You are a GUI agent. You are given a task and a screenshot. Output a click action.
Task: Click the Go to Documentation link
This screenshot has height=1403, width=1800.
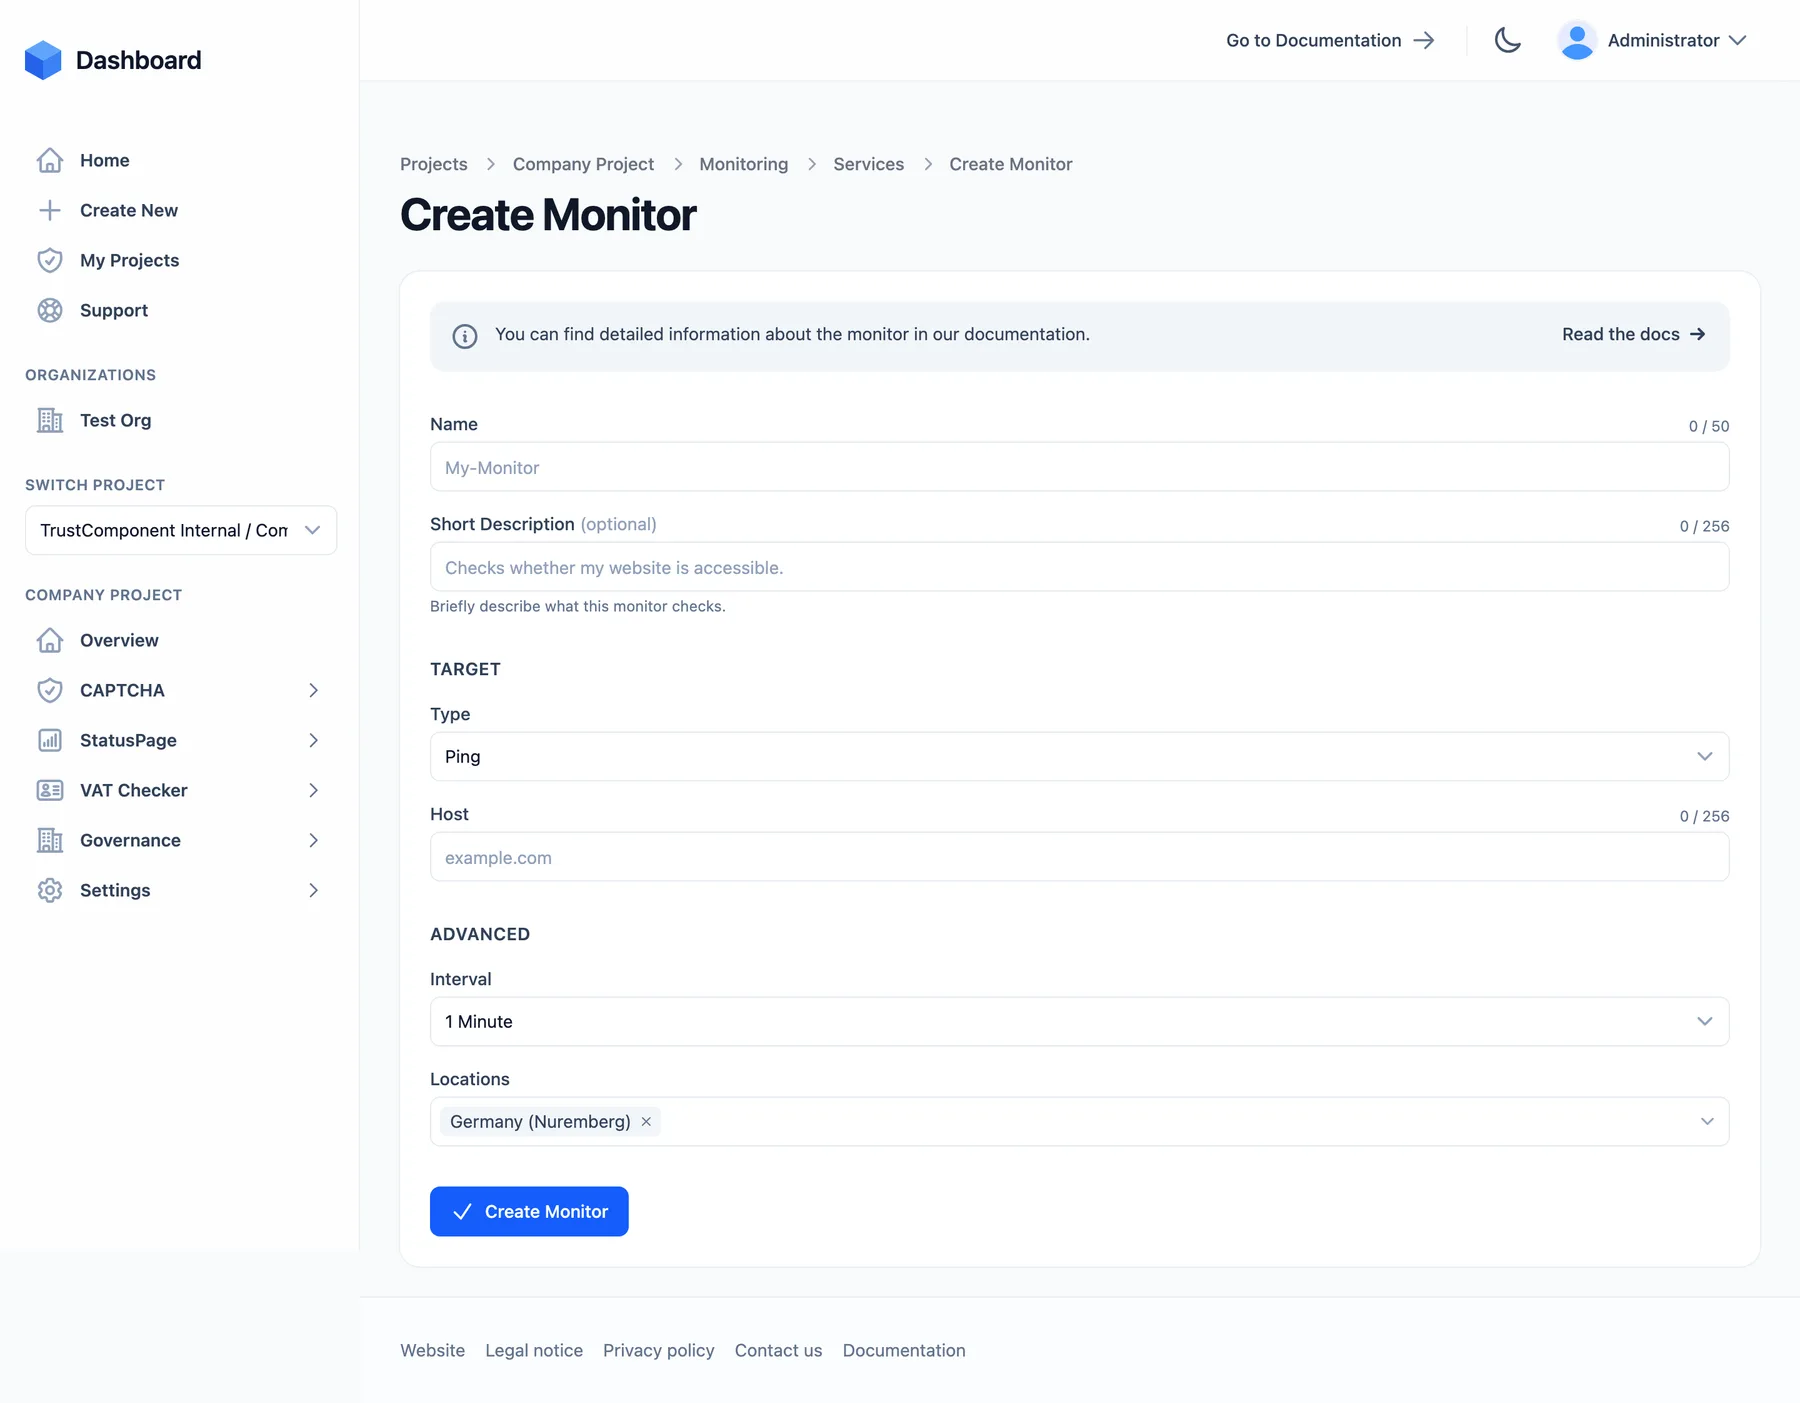point(1330,40)
